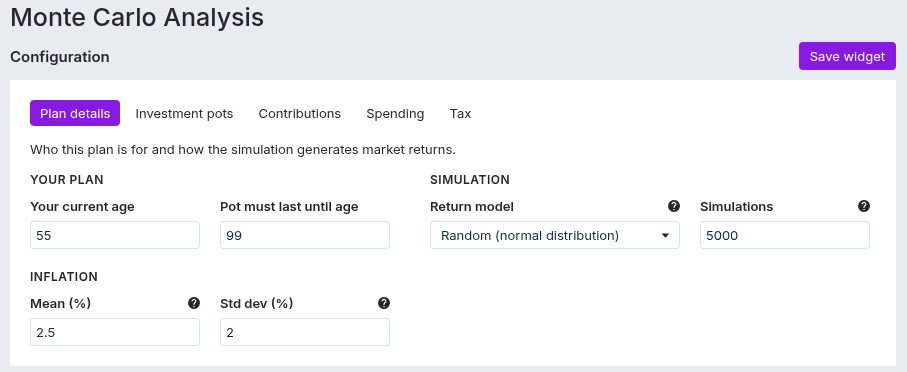
Task: Go to the Spending tab
Action: click(x=395, y=113)
